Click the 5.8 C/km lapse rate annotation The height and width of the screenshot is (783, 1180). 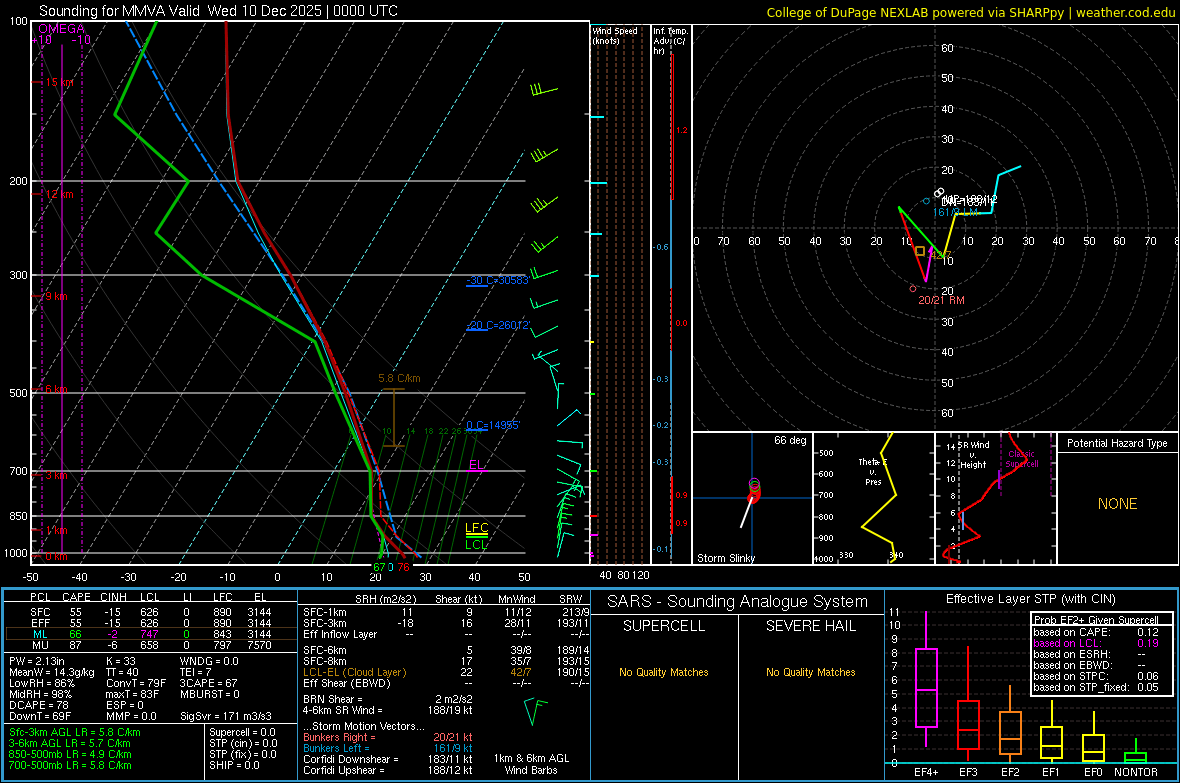tap(399, 378)
